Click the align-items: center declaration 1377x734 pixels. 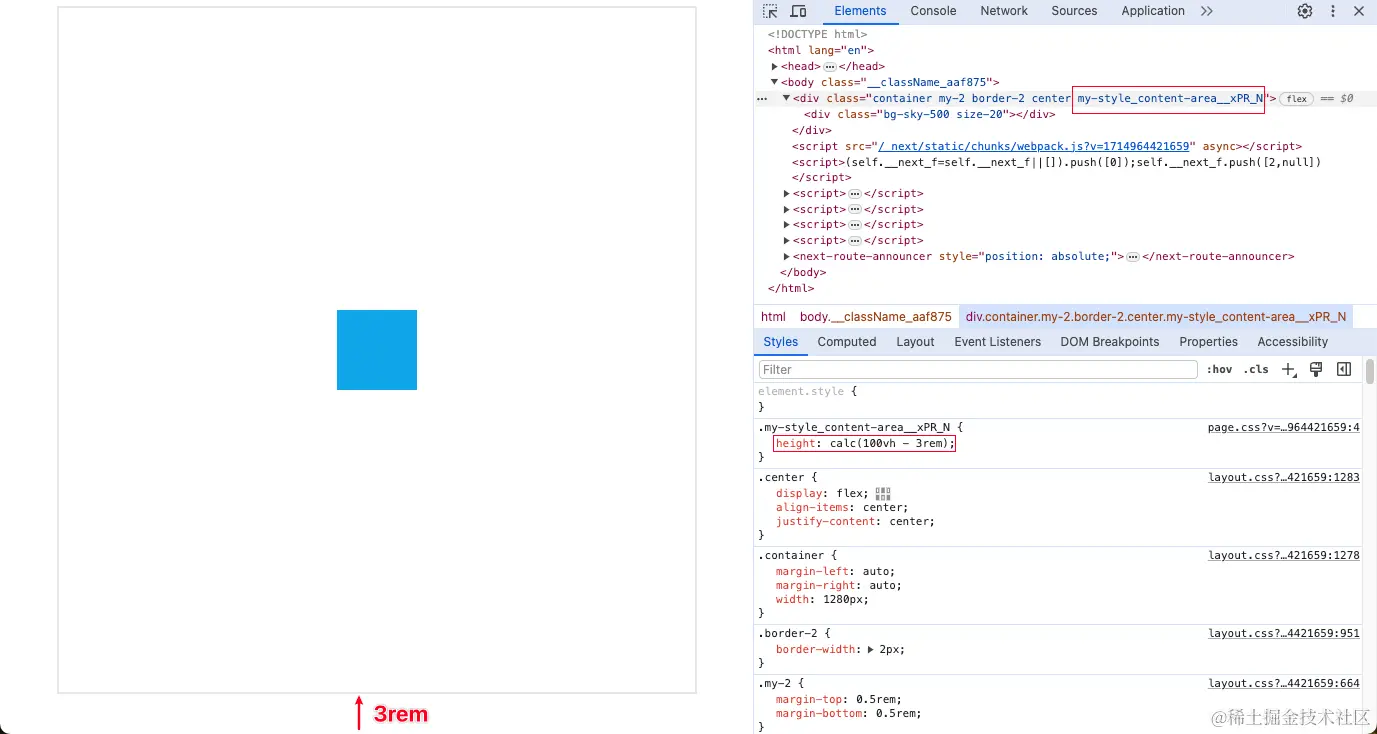coord(841,508)
